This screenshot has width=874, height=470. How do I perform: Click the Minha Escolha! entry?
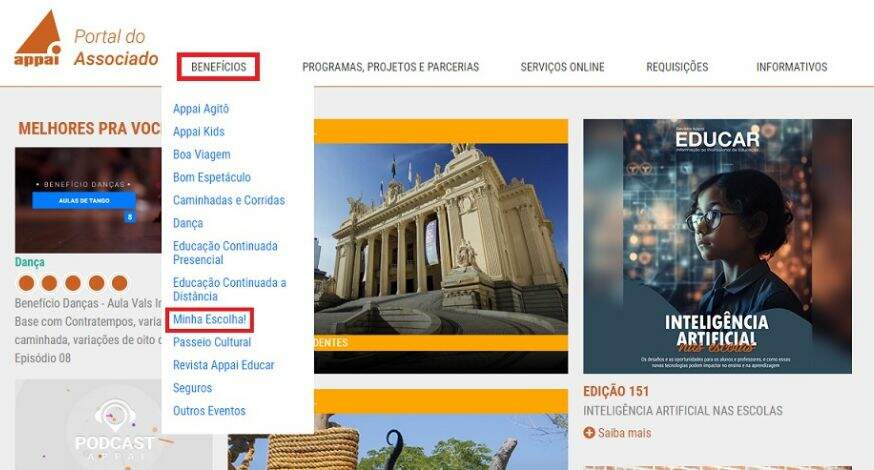209,319
